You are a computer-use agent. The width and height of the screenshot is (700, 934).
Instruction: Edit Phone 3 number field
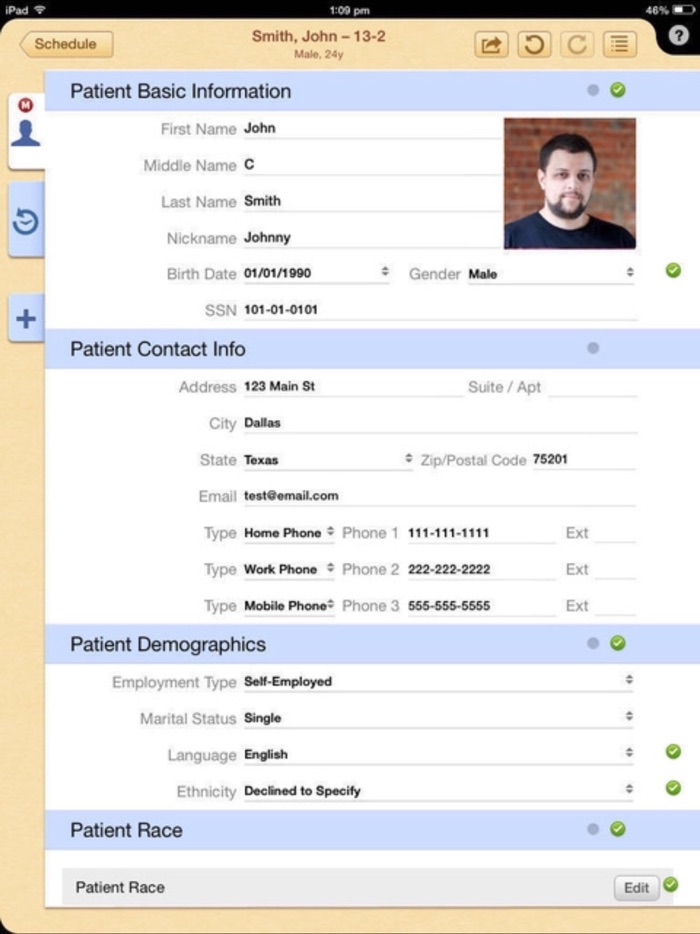point(481,606)
